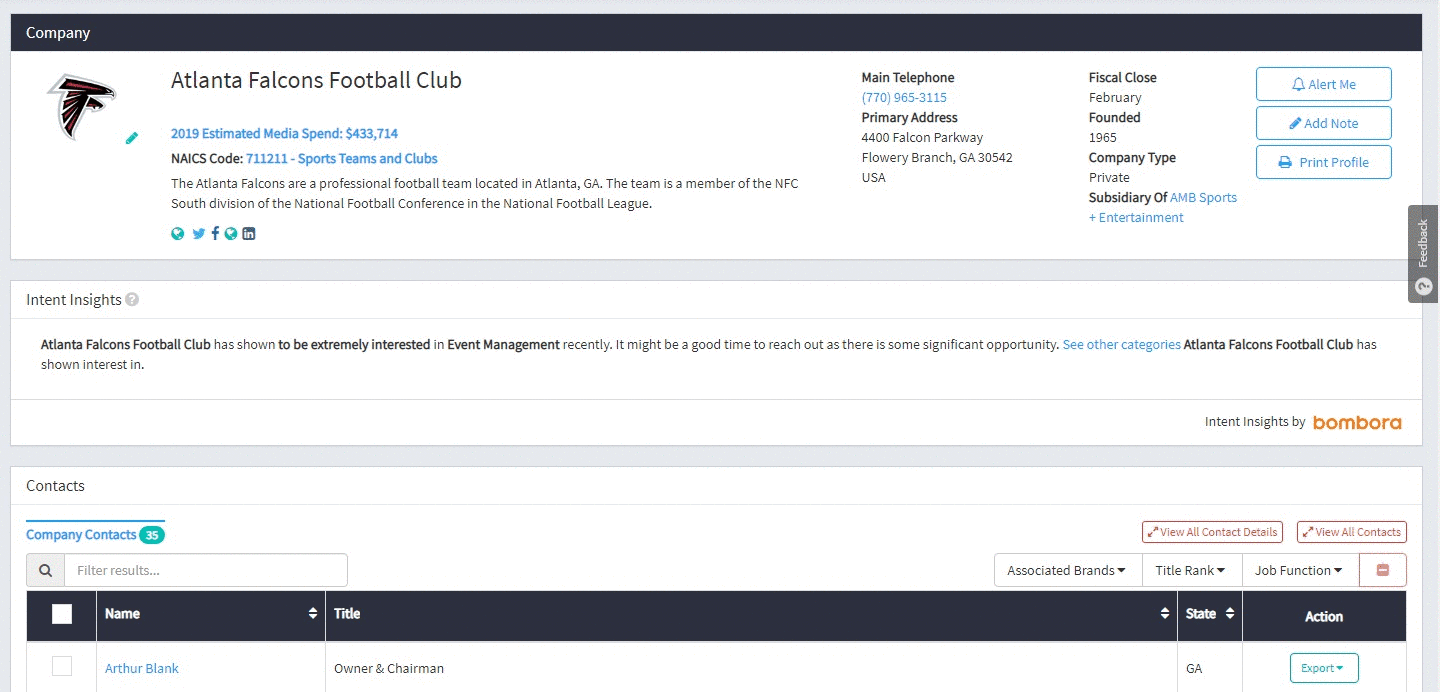Viewport: 1440px width, 692px height.
Task: Open the Title Rank dropdown
Action: tap(1191, 570)
